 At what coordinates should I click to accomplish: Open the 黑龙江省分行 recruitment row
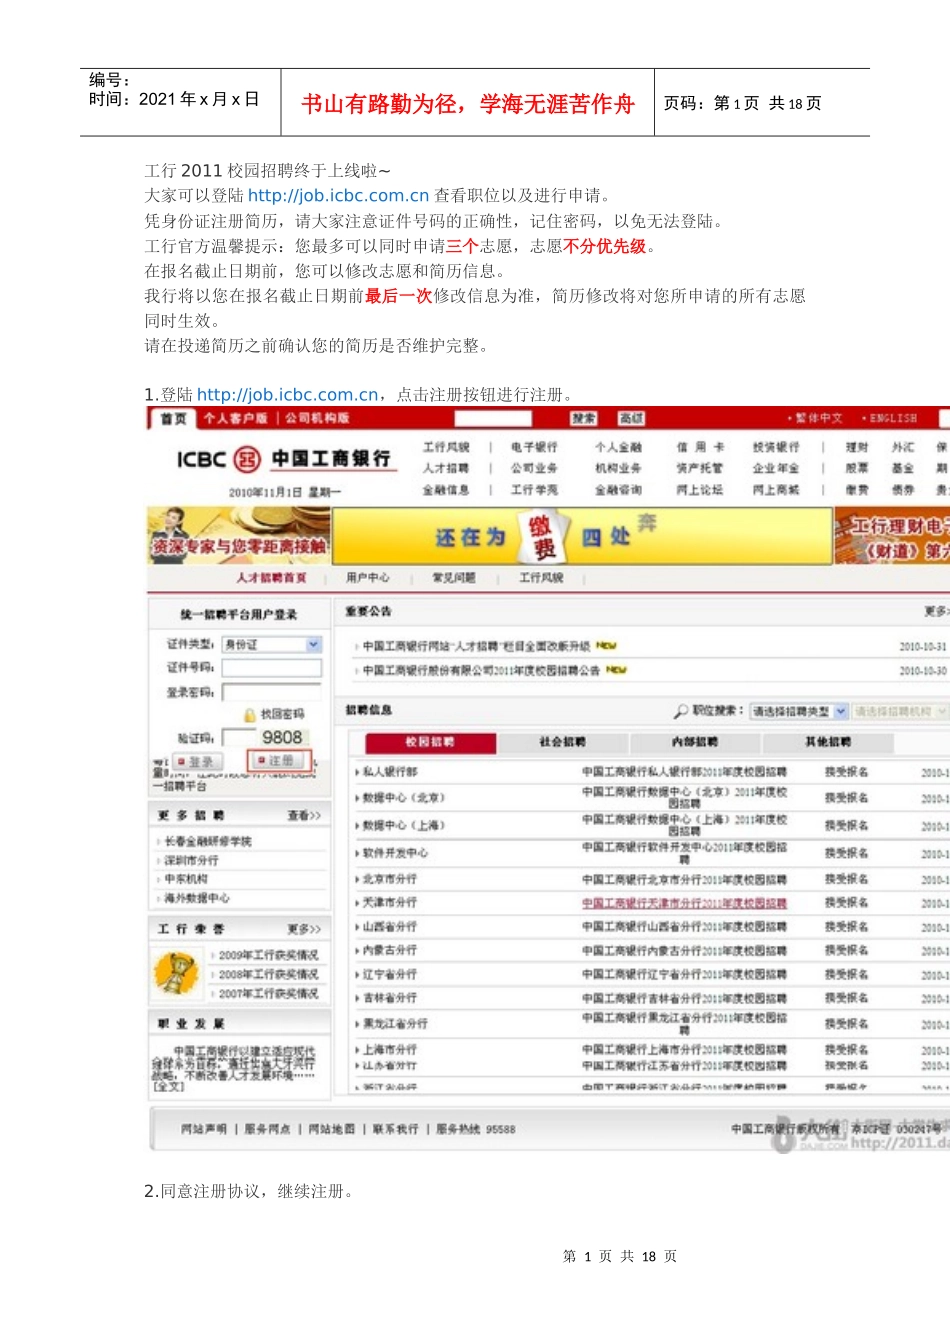(x=395, y=1024)
